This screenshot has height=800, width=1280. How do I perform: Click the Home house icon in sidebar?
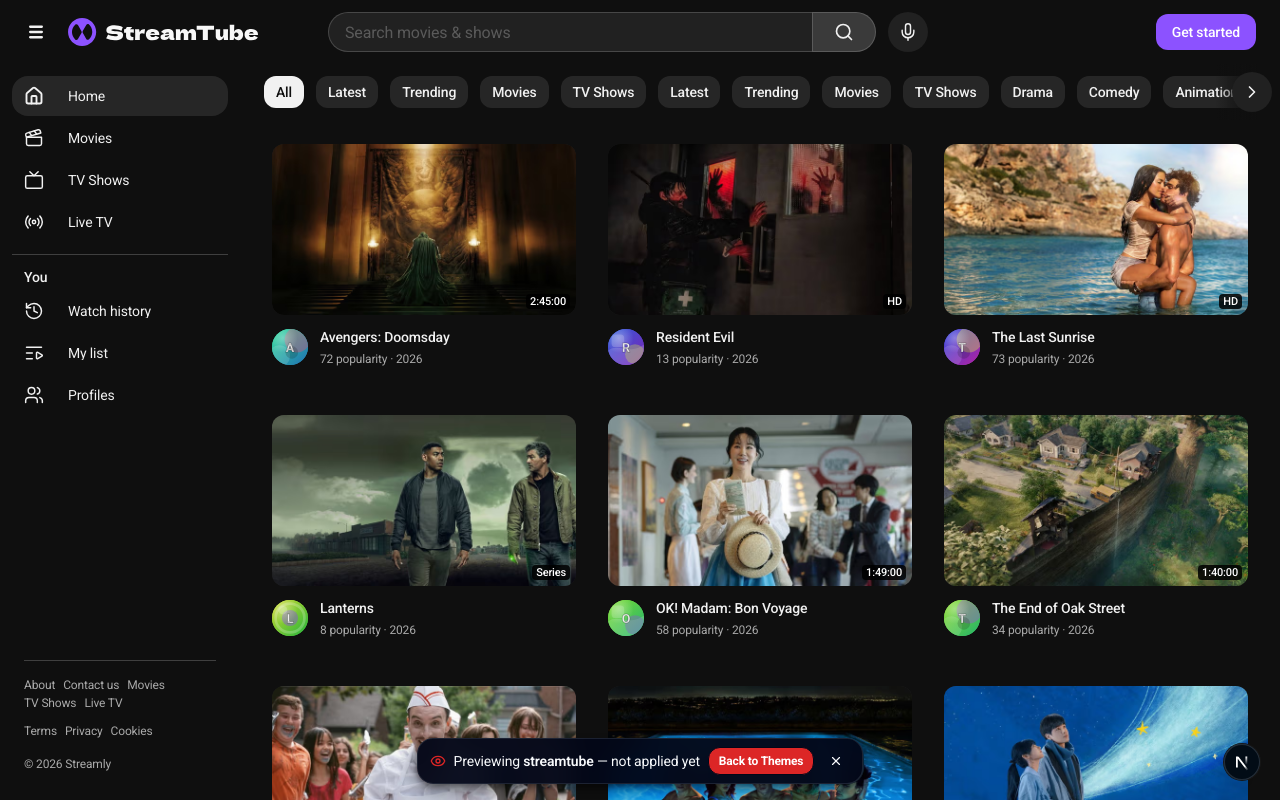coord(34,96)
